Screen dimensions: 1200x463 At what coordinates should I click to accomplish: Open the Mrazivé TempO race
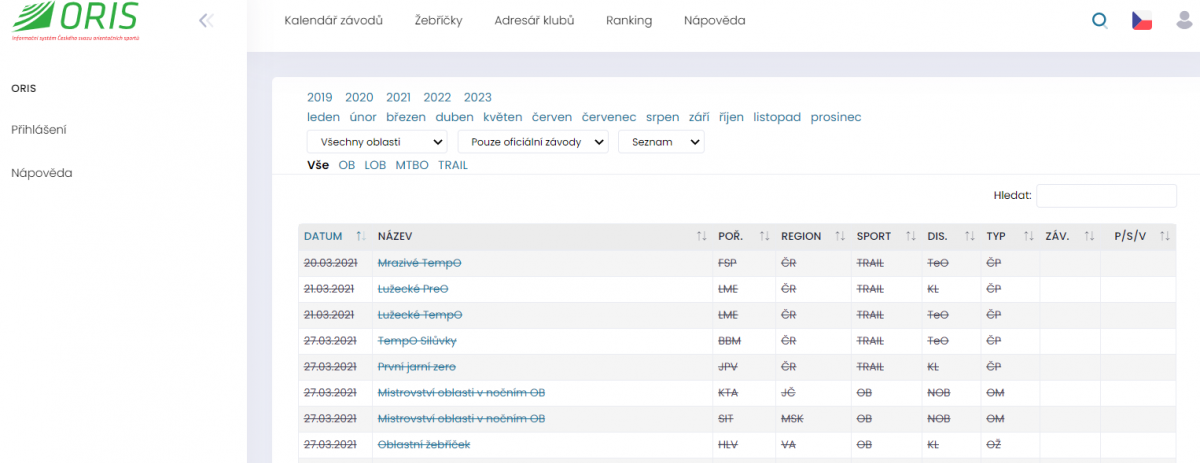click(x=419, y=262)
